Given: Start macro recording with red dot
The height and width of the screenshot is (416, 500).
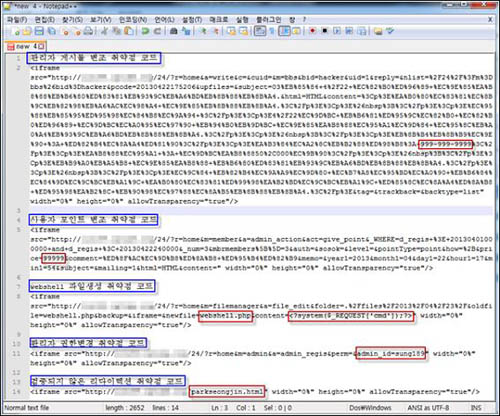Looking at the screenshot, I should click(312, 31).
